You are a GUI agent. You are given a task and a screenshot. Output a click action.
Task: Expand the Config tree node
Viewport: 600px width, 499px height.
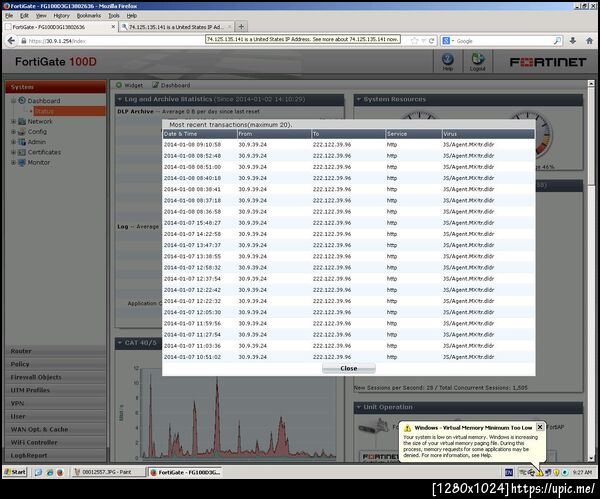pos(13,132)
